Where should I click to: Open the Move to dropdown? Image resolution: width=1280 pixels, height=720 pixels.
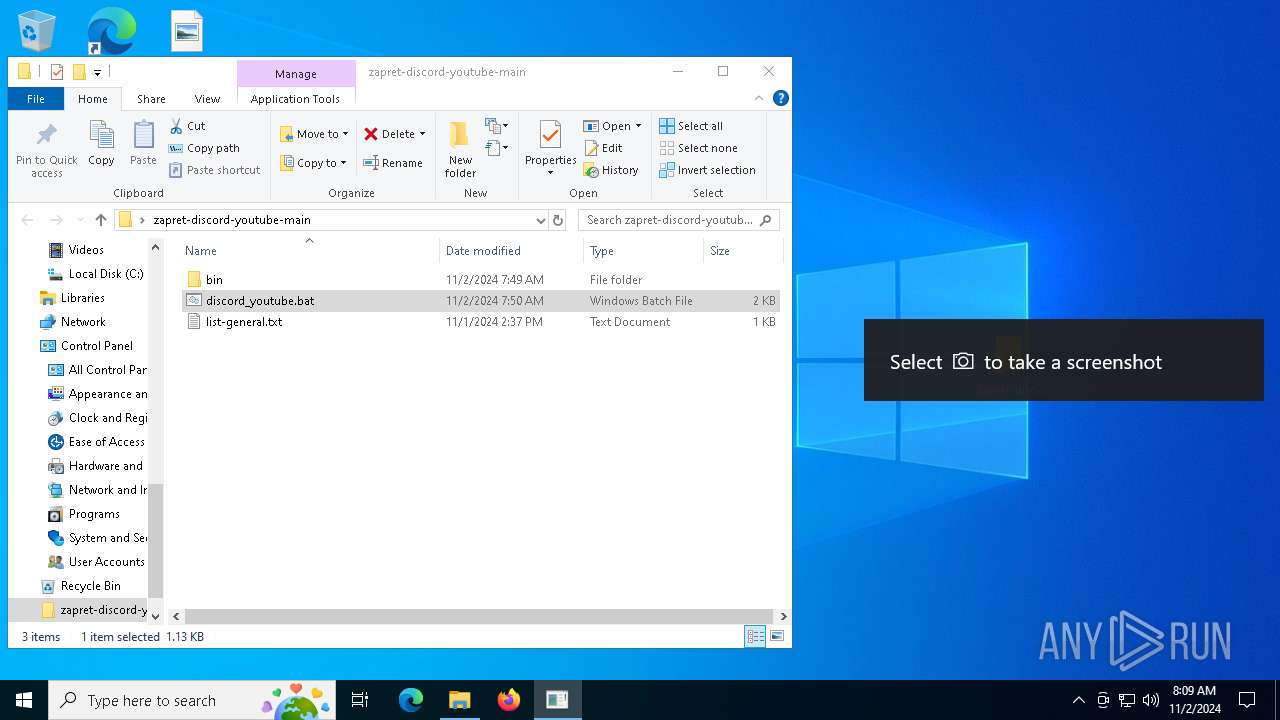(x=314, y=134)
